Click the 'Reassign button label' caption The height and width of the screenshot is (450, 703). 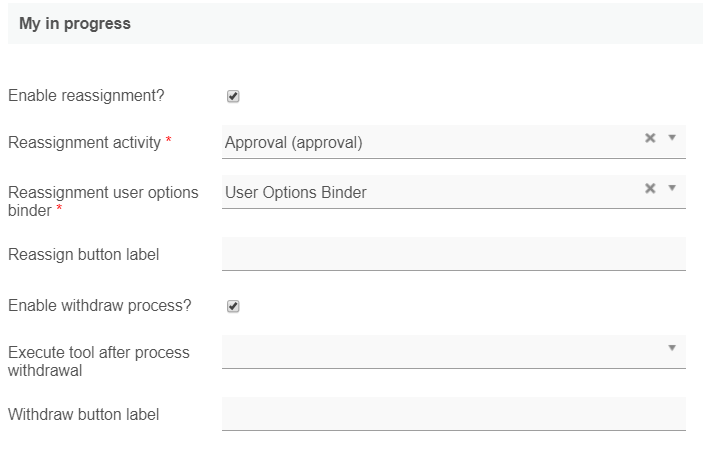83,255
